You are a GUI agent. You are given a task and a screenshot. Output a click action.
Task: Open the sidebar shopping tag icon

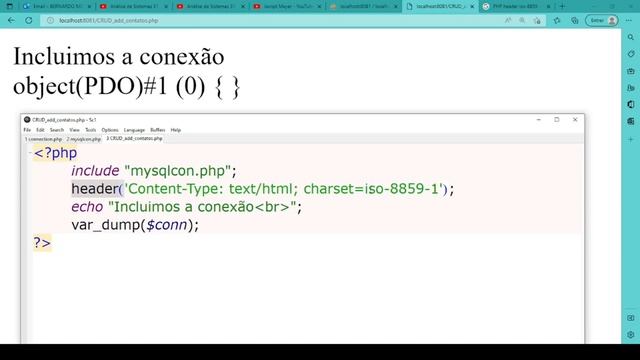(x=631, y=54)
